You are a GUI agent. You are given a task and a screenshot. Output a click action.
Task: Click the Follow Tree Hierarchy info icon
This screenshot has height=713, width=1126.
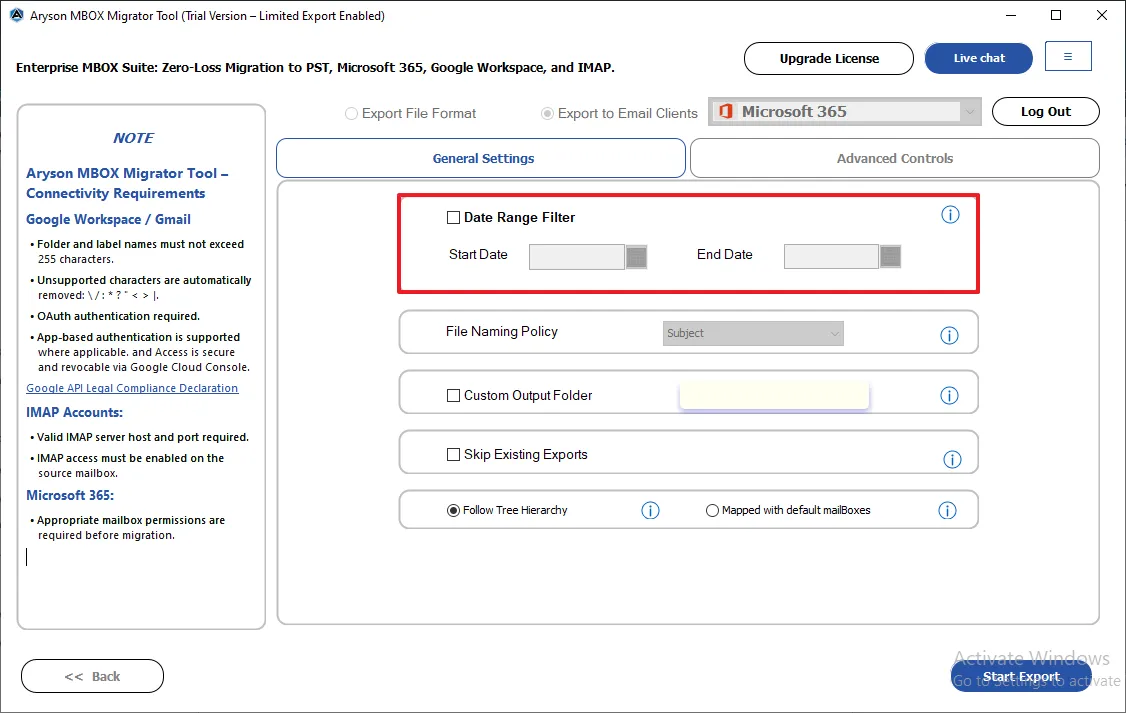click(650, 511)
